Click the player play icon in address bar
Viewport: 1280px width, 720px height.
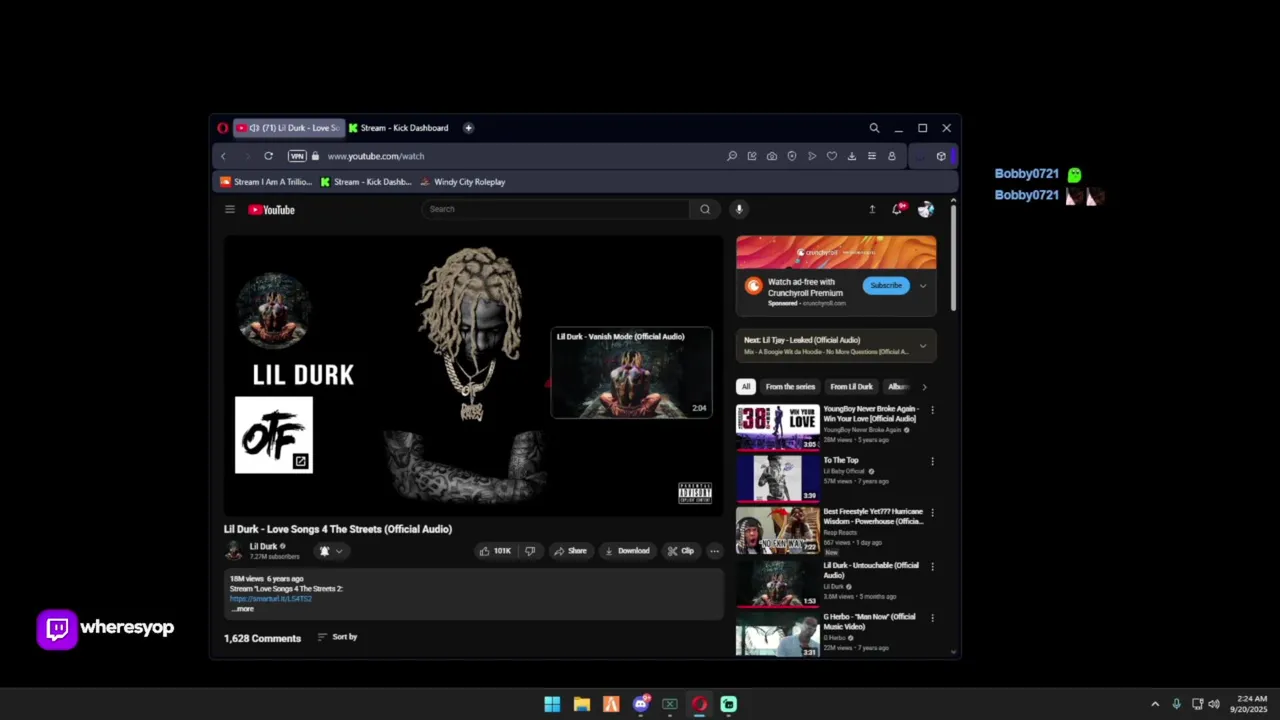pos(812,156)
